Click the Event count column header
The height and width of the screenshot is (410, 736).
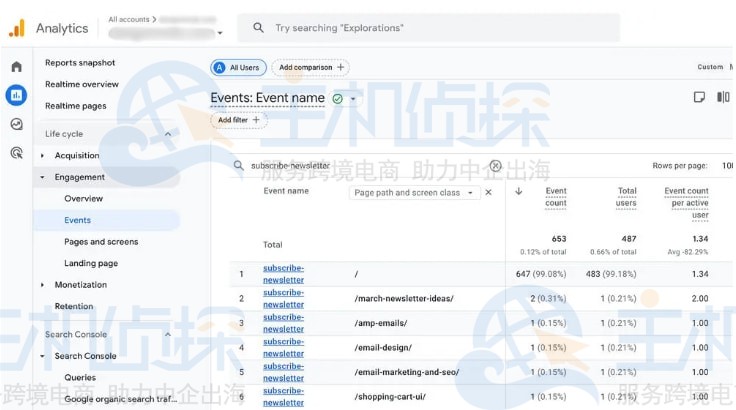coord(556,197)
